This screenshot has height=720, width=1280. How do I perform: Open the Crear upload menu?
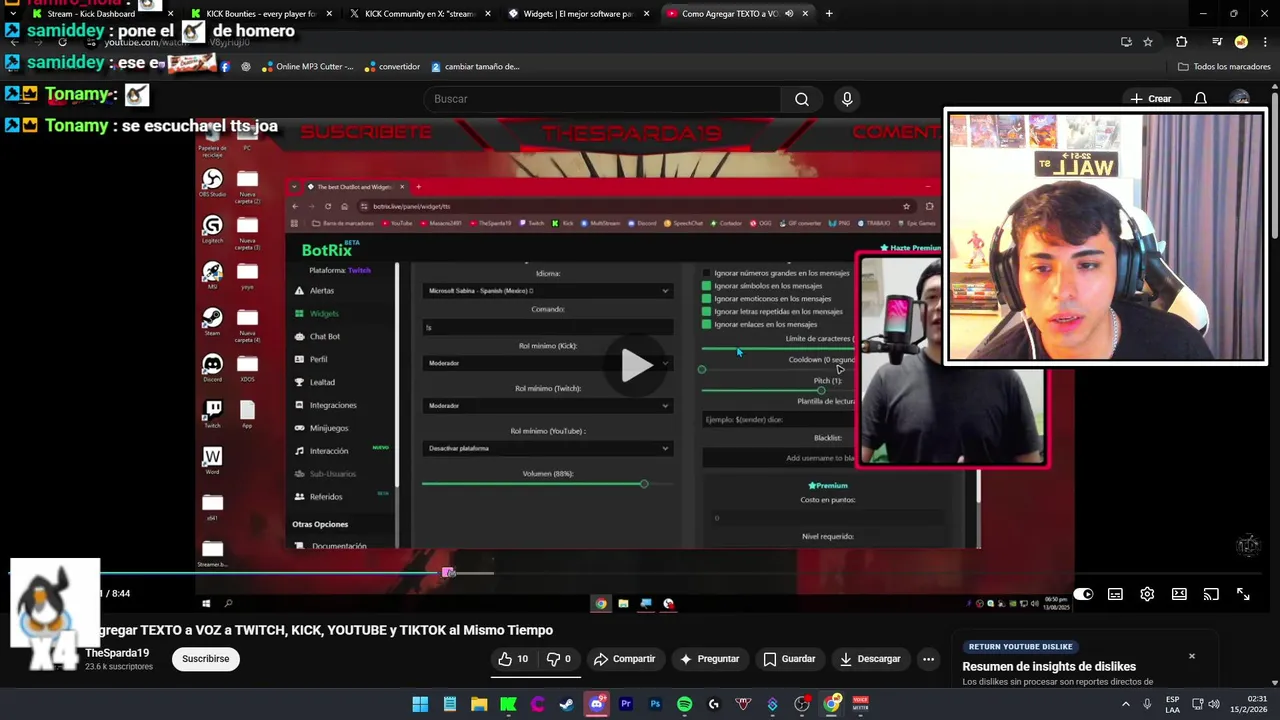[x=1150, y=99]
